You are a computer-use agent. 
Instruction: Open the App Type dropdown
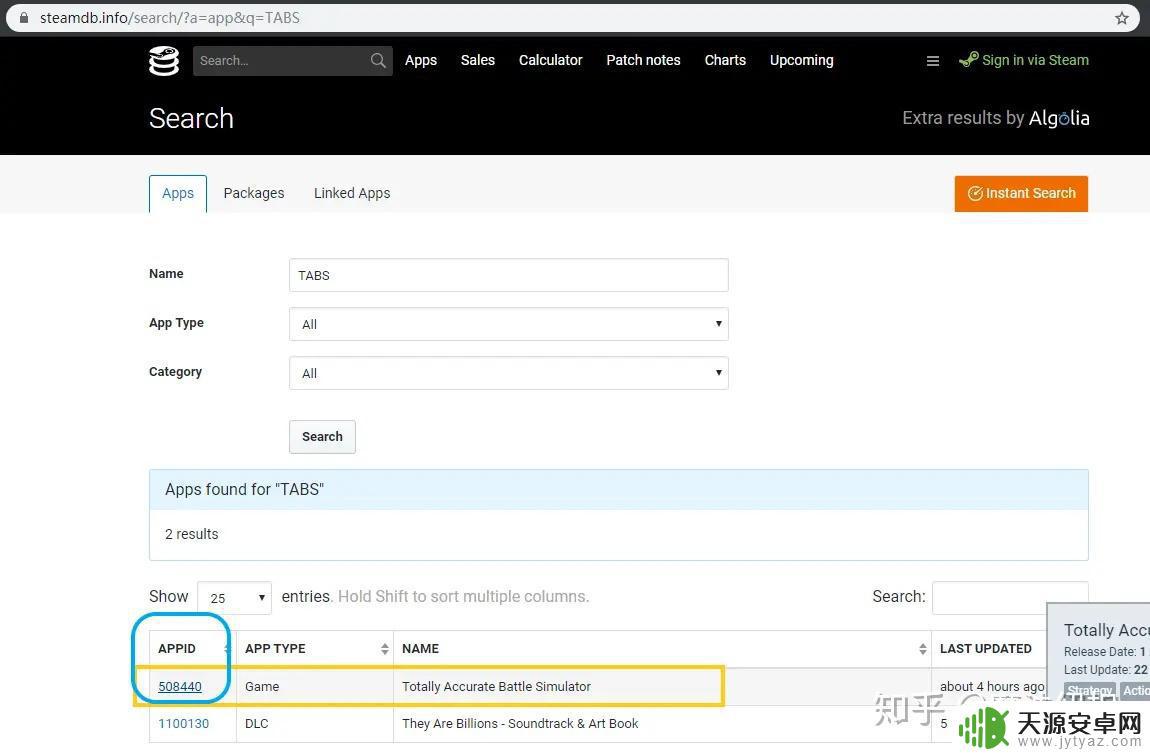tap(508, 324)
